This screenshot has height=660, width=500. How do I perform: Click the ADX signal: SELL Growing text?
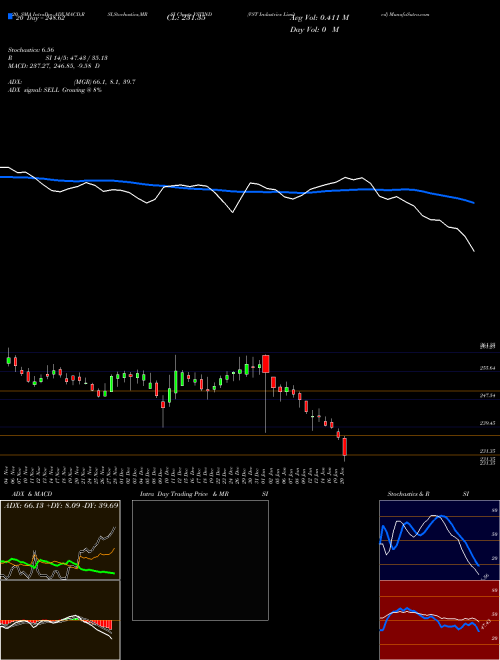[x=55, y=90]
